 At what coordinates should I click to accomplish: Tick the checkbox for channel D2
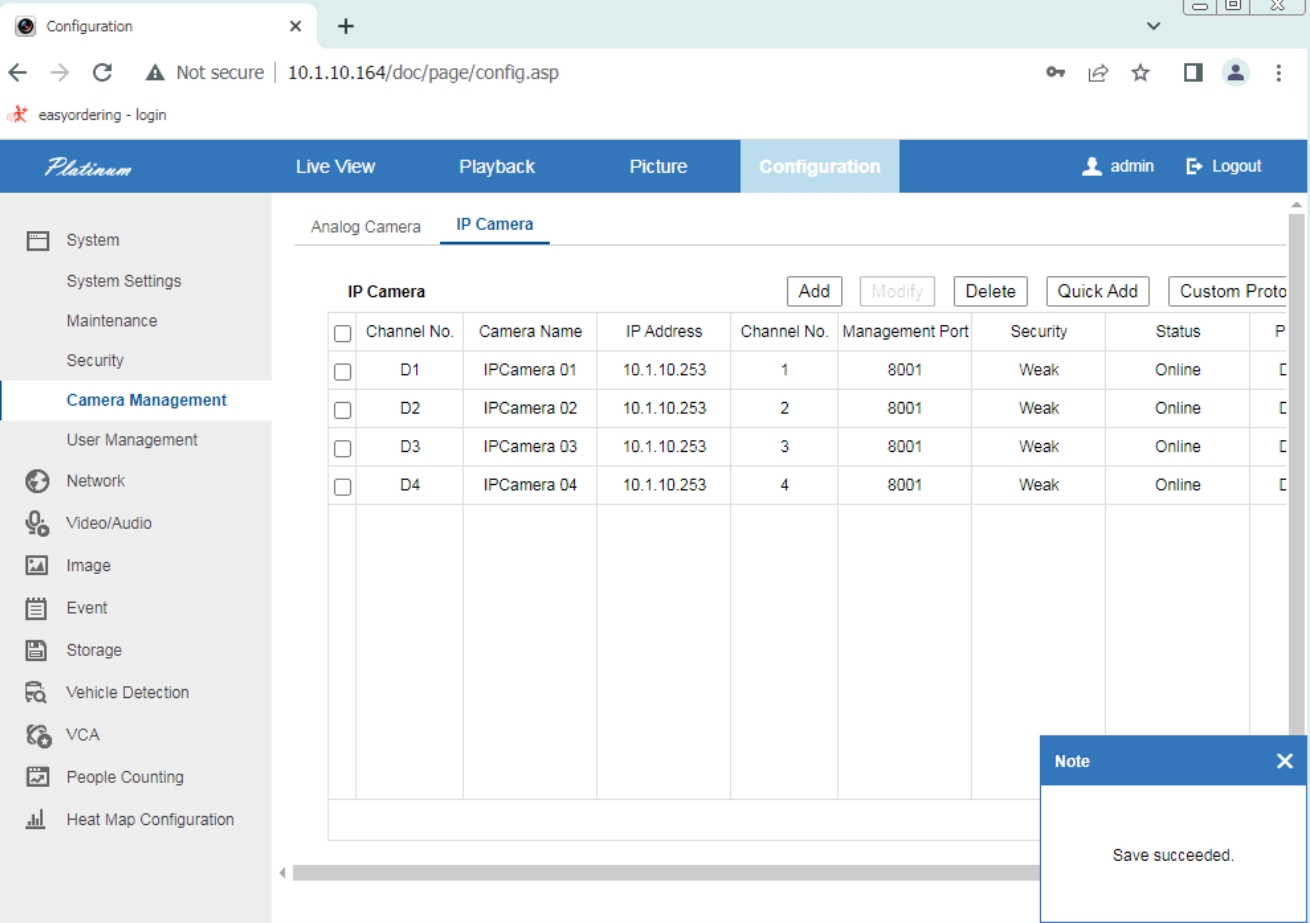click(x=342, y=410)
